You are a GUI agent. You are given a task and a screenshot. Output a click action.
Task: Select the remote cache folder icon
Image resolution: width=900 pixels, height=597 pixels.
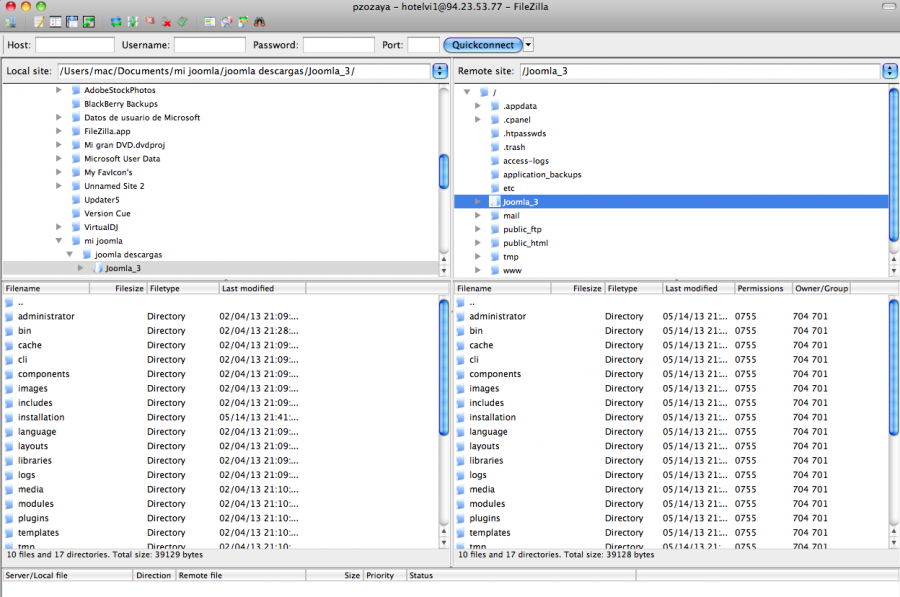point(461,346)
